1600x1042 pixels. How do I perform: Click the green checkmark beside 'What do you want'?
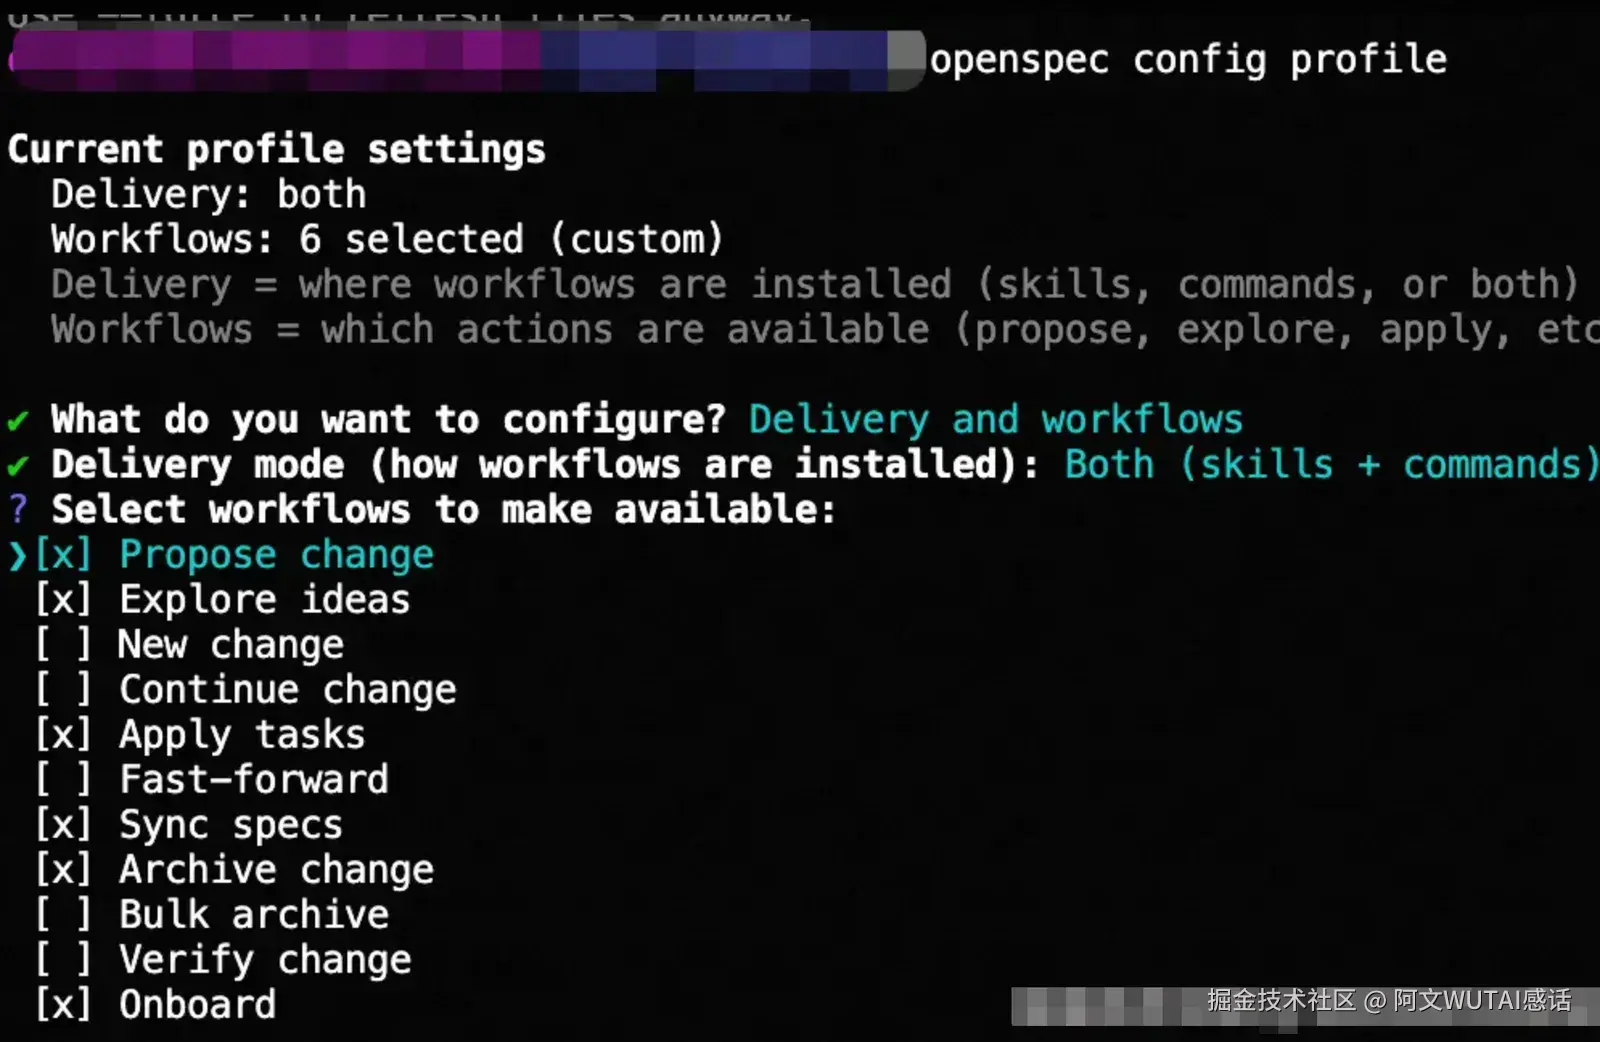(x=17, y=420)
